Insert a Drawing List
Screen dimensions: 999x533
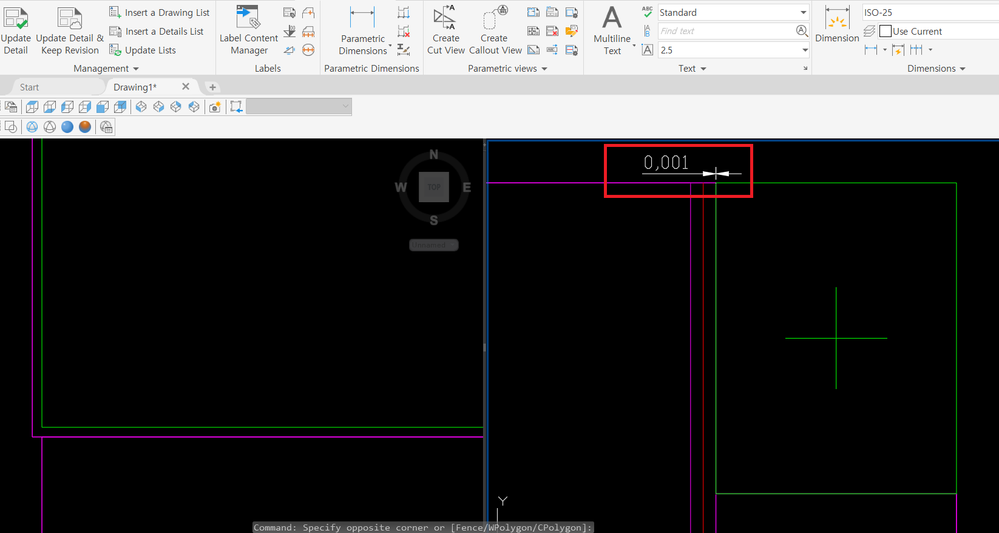click(159, 13)
